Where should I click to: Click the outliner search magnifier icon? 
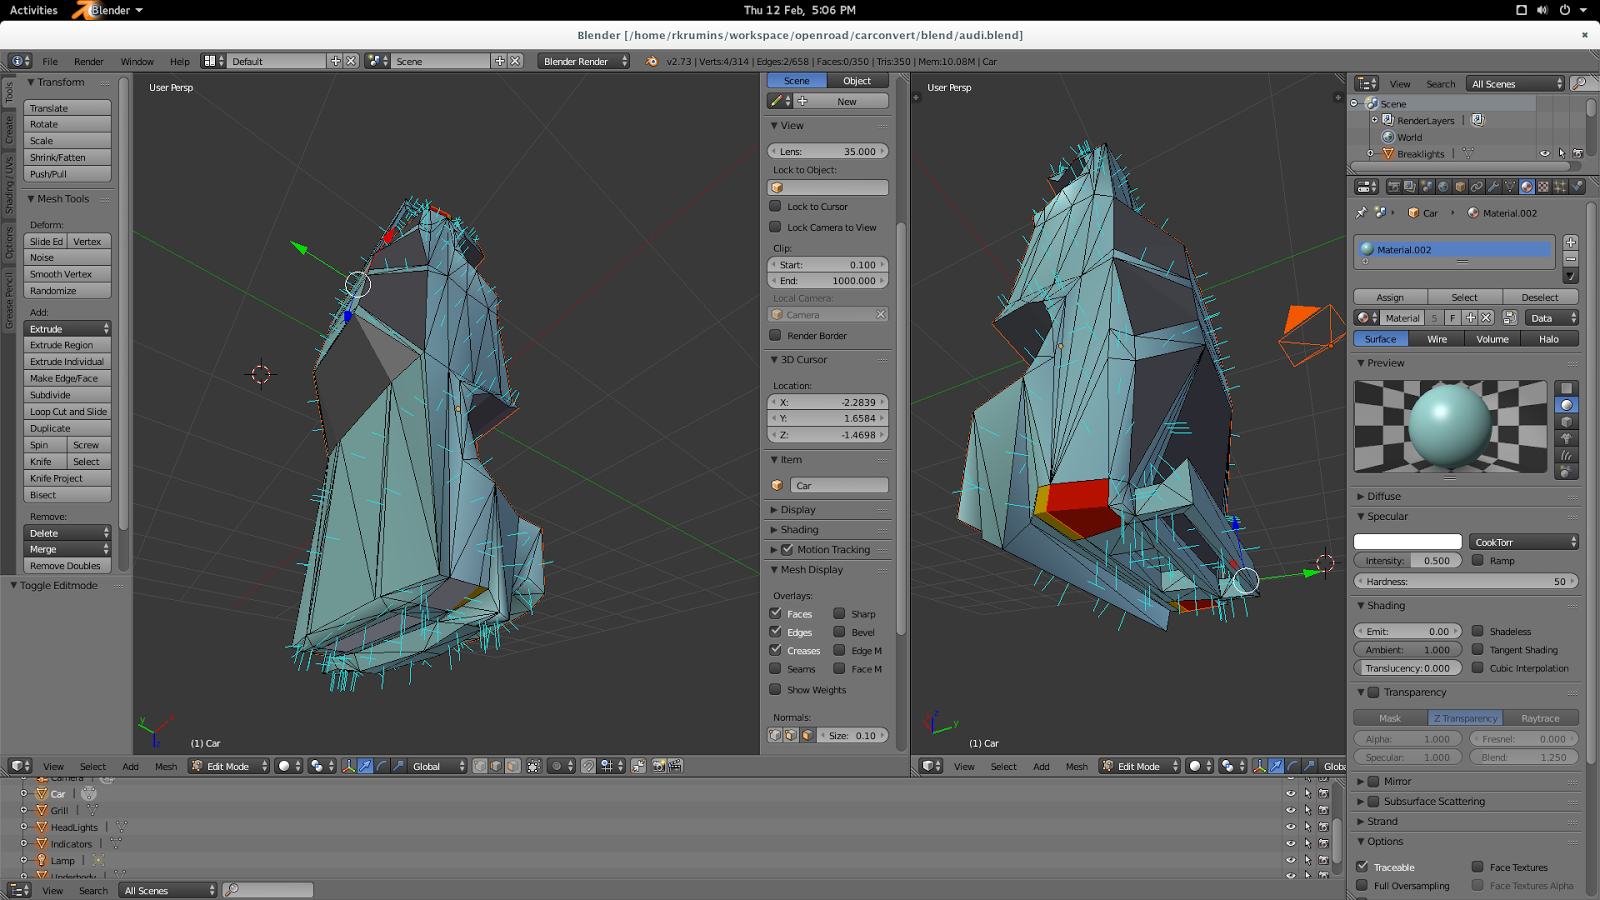click(x=1579, y=84)
